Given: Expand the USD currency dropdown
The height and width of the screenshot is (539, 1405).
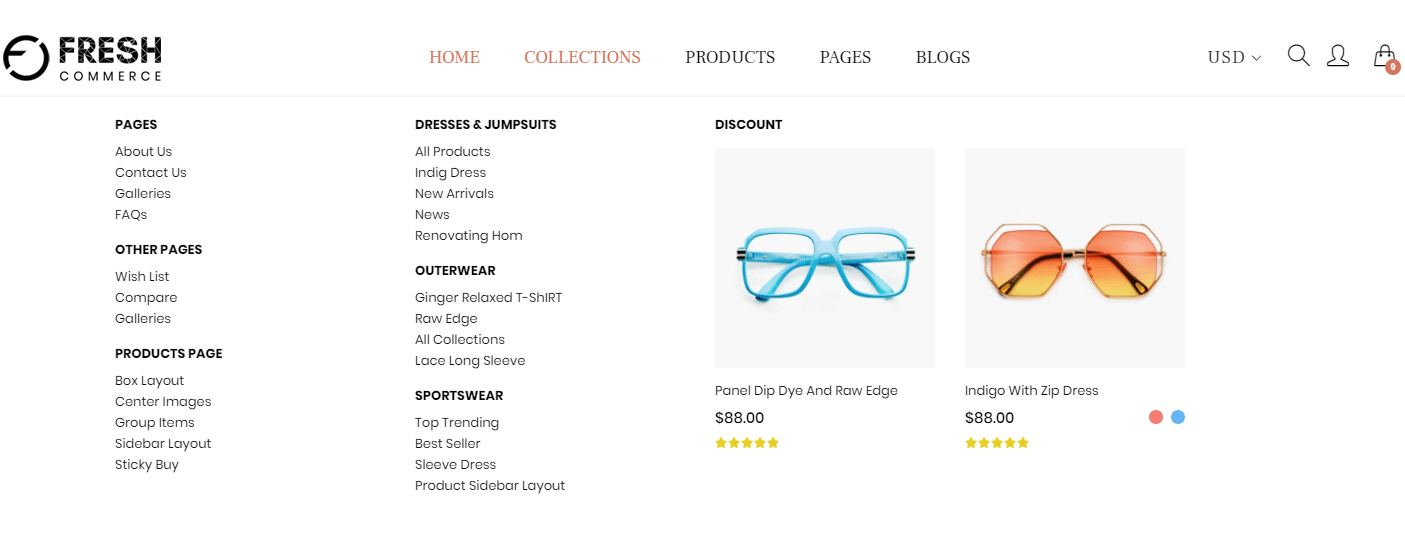Looking at the screenshot, I should (x=1234, y=58).
